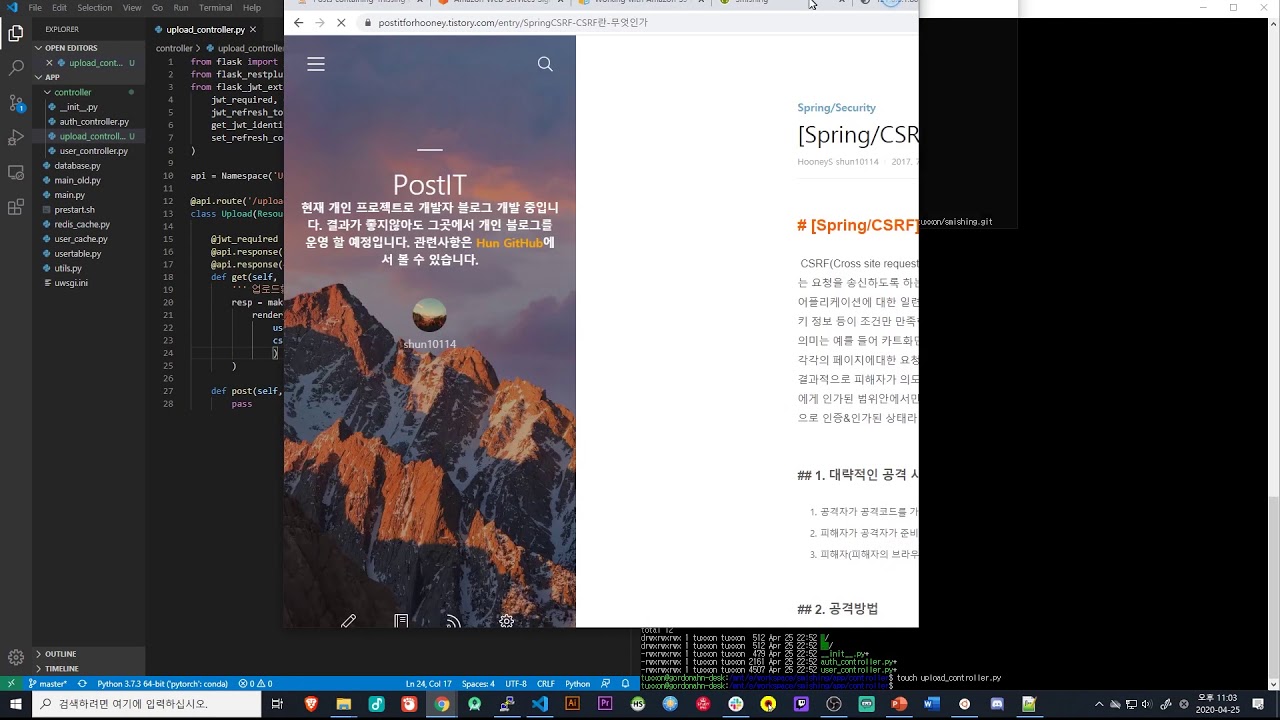Image resolution: width=1280 pixels, height=720 pixels.
Task: Click the errors and warnings count
Action: [255, 684]
